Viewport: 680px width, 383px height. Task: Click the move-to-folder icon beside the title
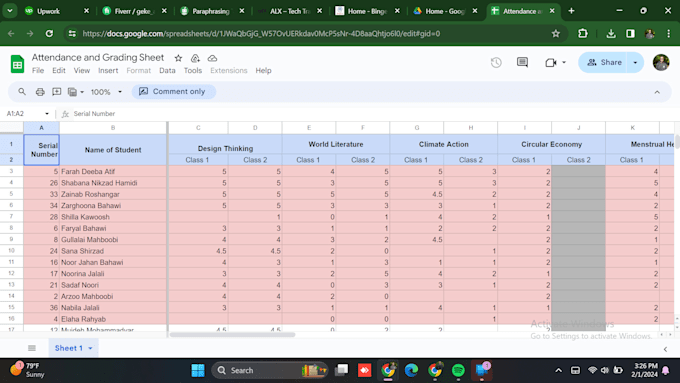click(x=195, y=58)
